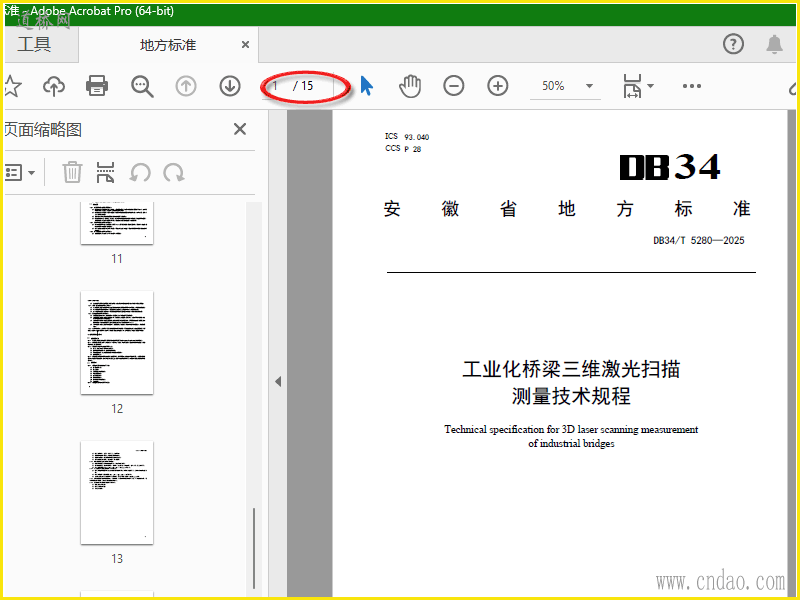Image resolution: width=800 pixels, height=600 pixels.
Task: Activate the hand pan tool
Action: pos(410,86)
